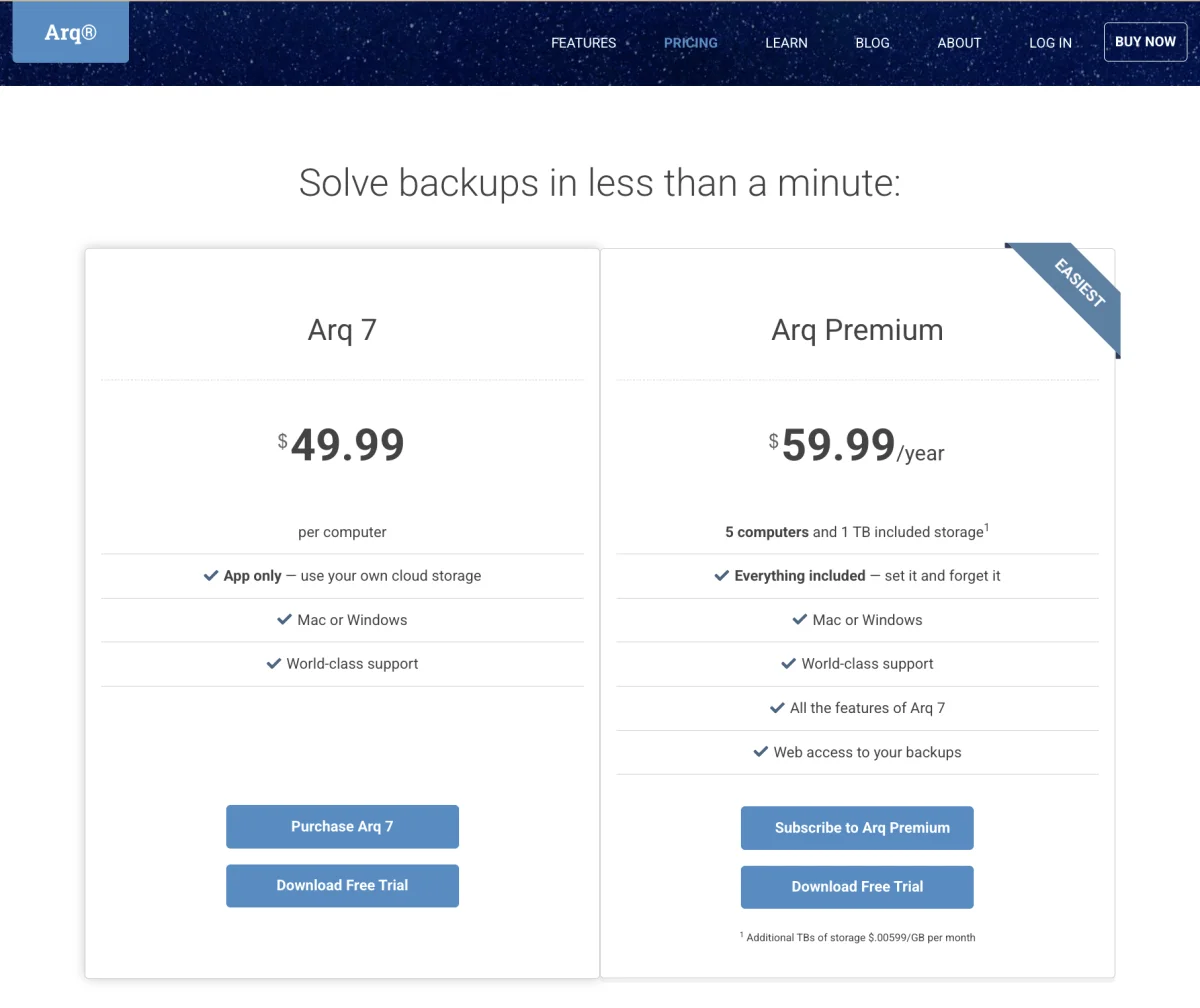The width and height of the screenshot is (1200, 1008).
Task: Click the Arq 7 plan heading
Action: pyautogui.click(x=342, y=330)
